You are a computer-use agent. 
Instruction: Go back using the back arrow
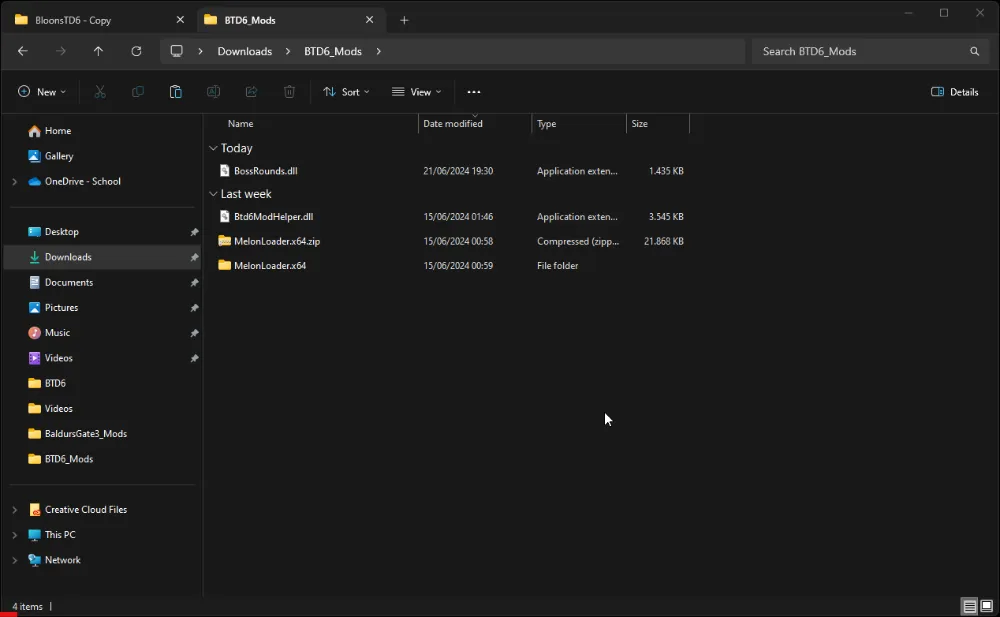(x=22, y=51)
